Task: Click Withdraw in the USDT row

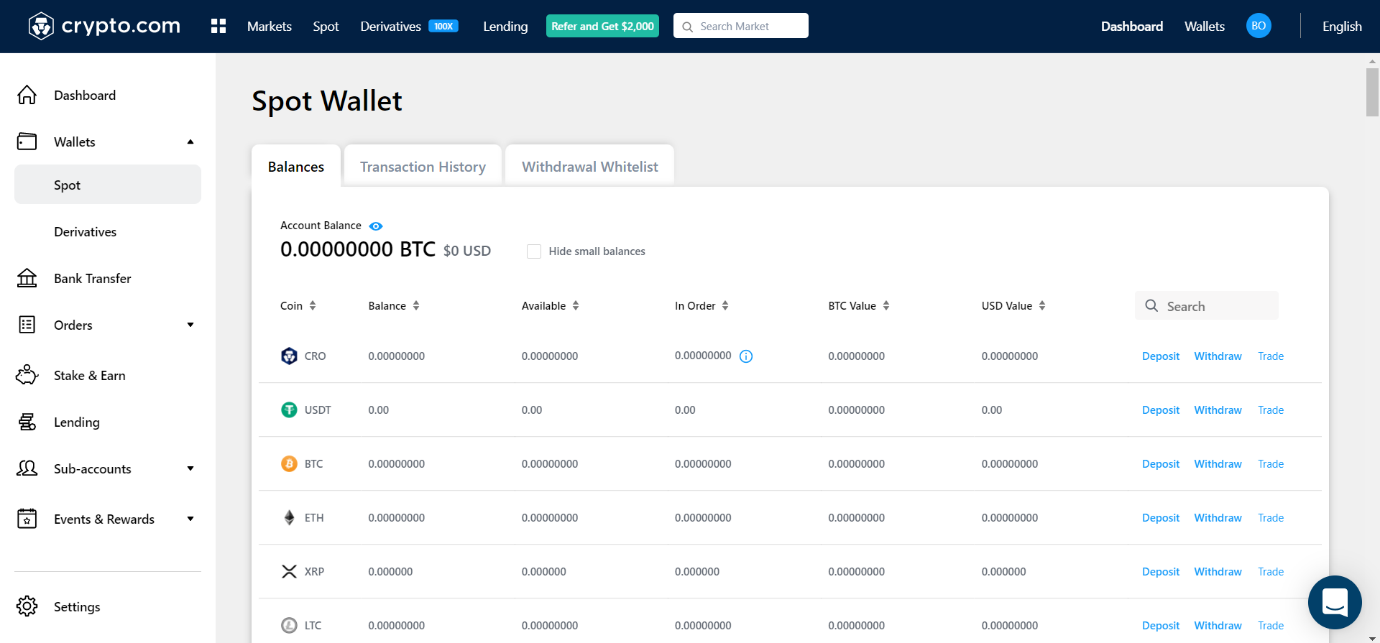Action: [x=1218, y=410]
